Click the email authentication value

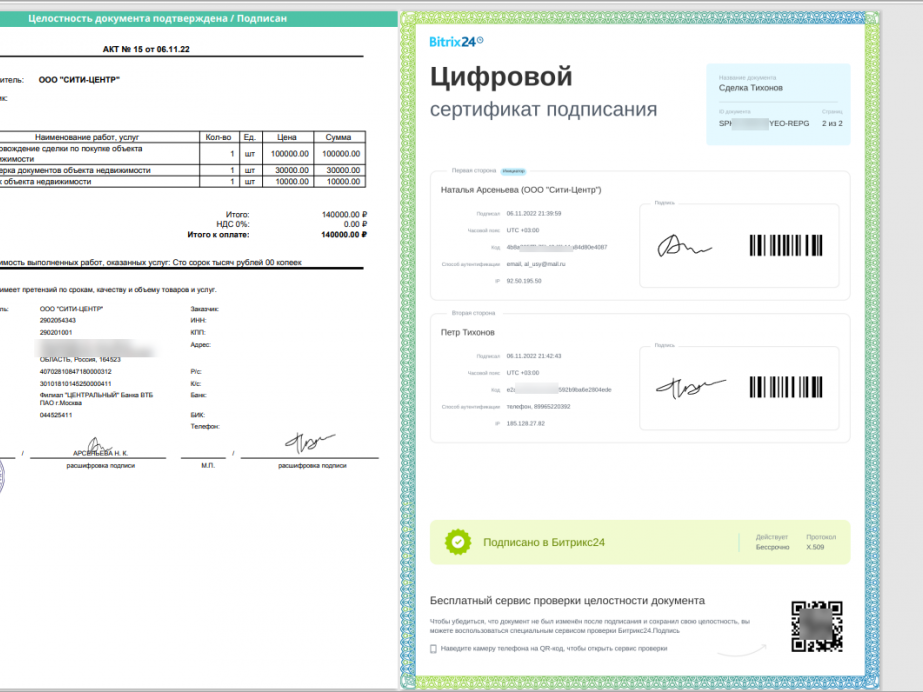(536, 264)
